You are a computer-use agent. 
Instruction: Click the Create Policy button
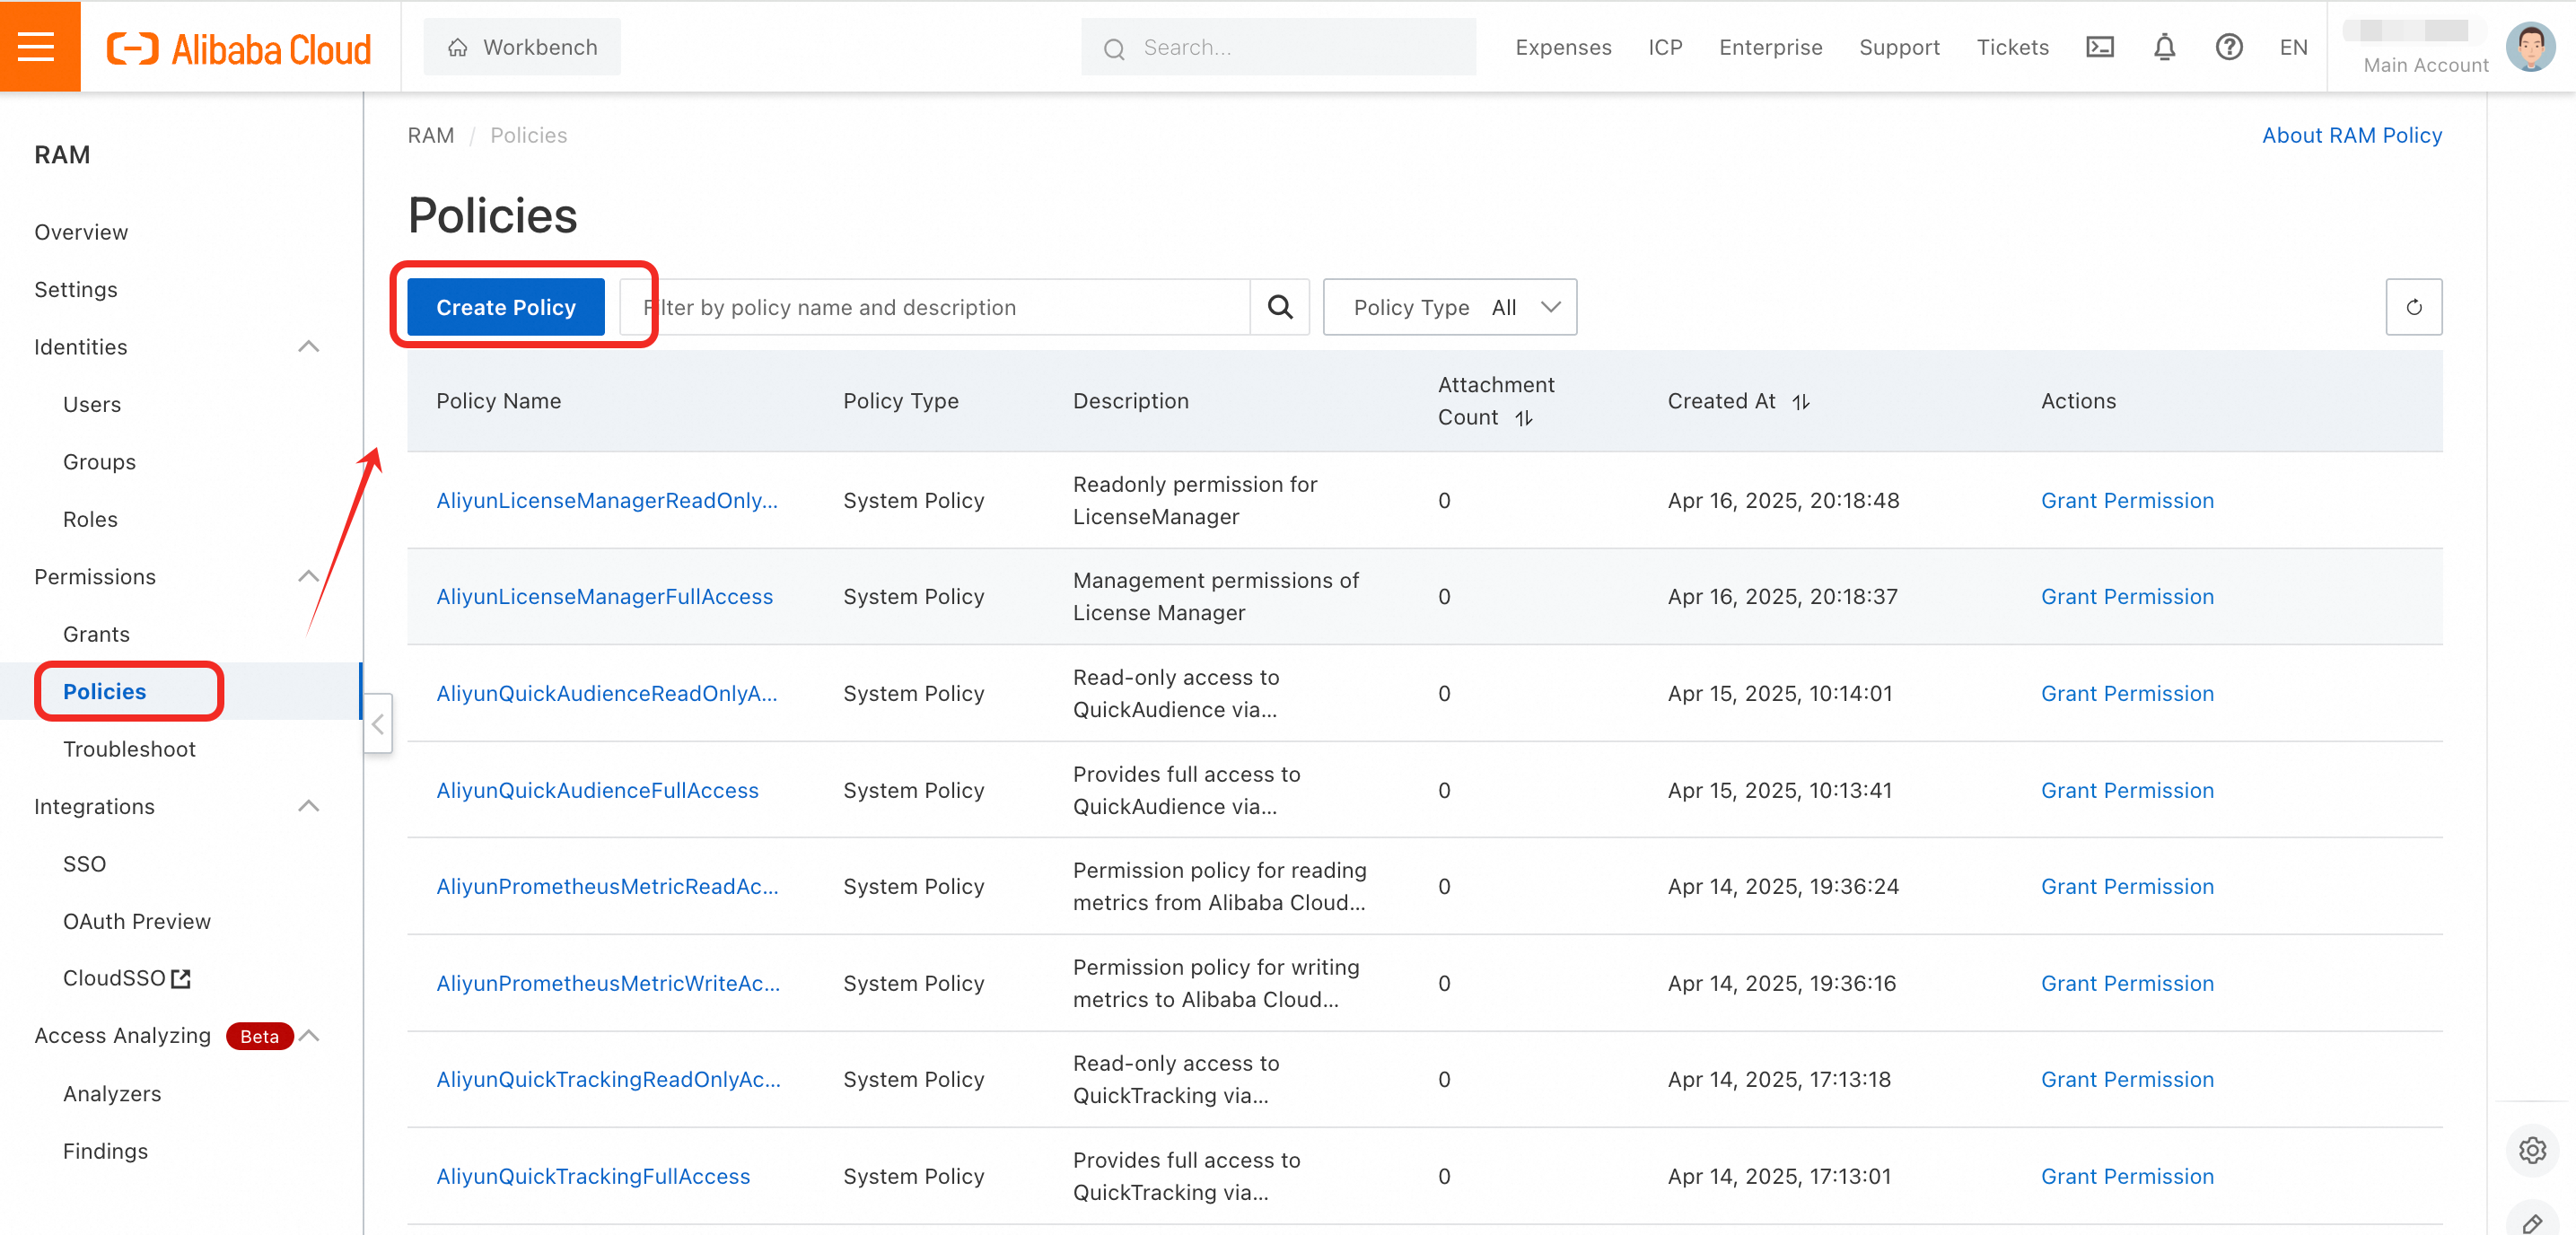pyautogui.click(x=505, y=307)
